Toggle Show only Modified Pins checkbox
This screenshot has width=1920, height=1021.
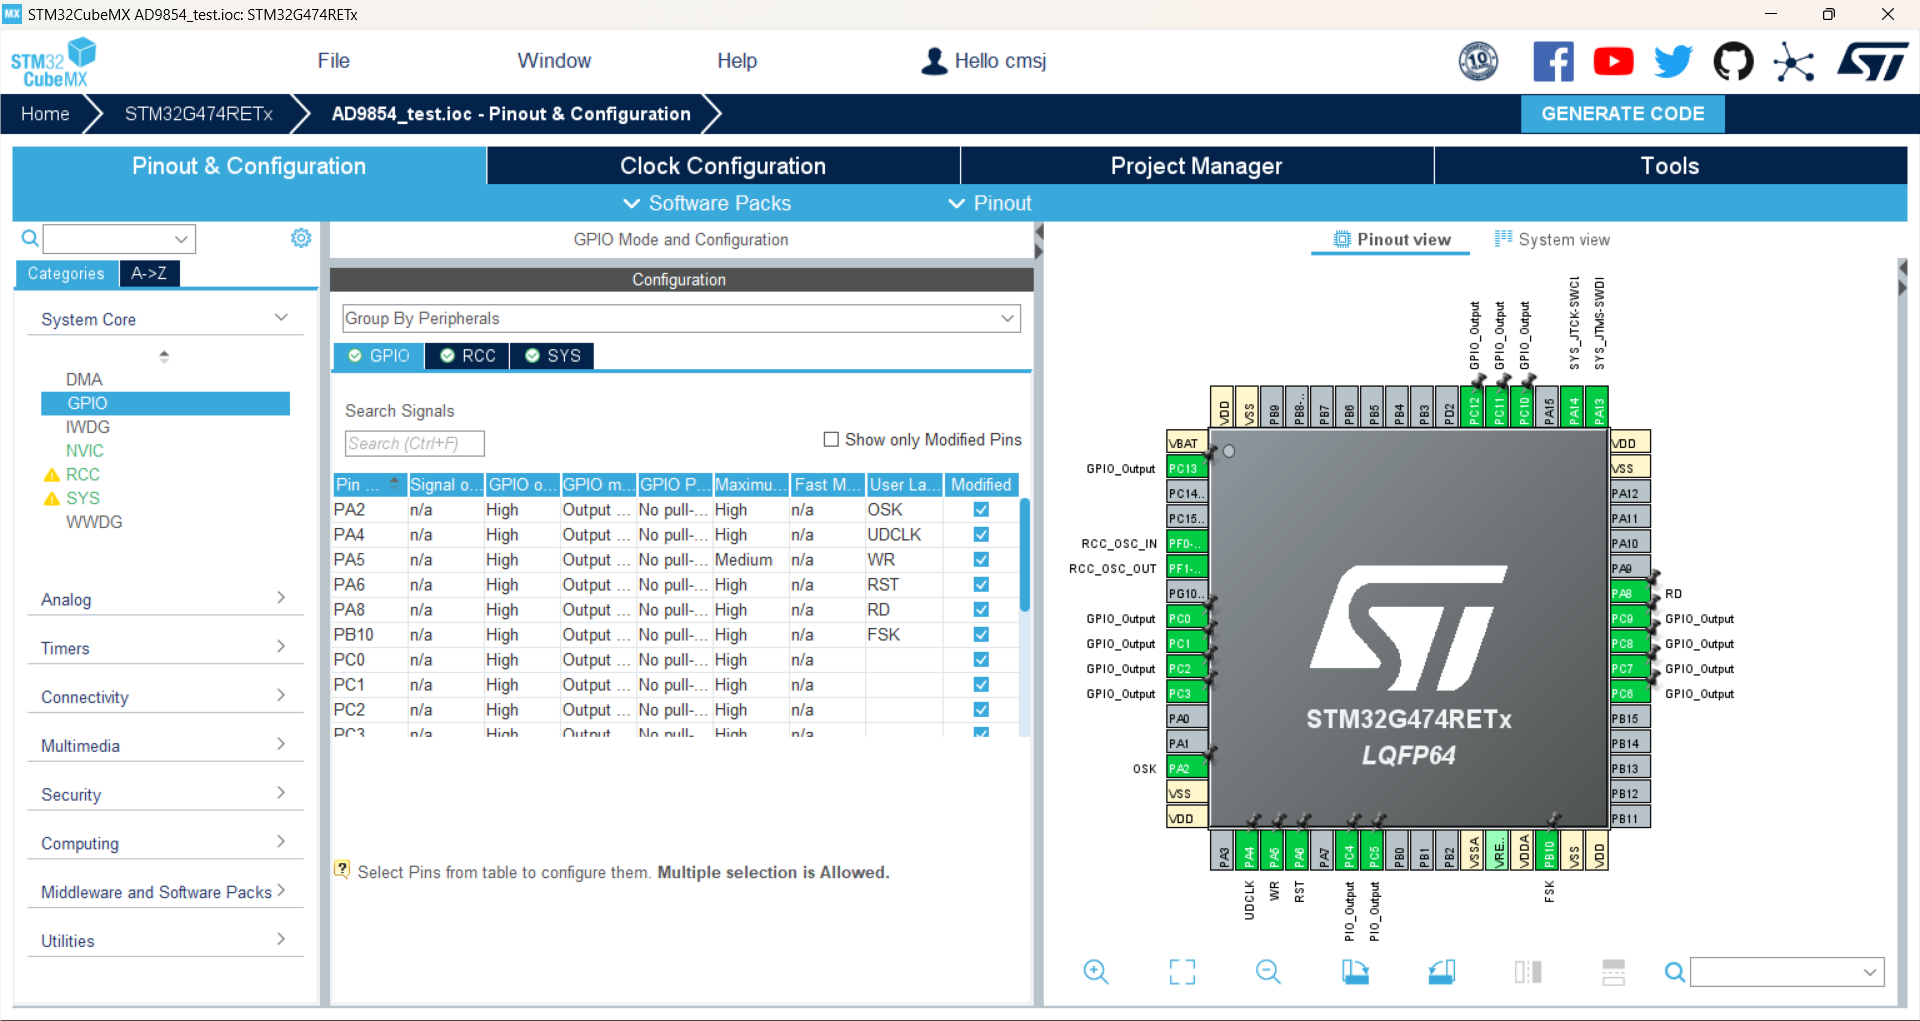click(x=830, y=439)
